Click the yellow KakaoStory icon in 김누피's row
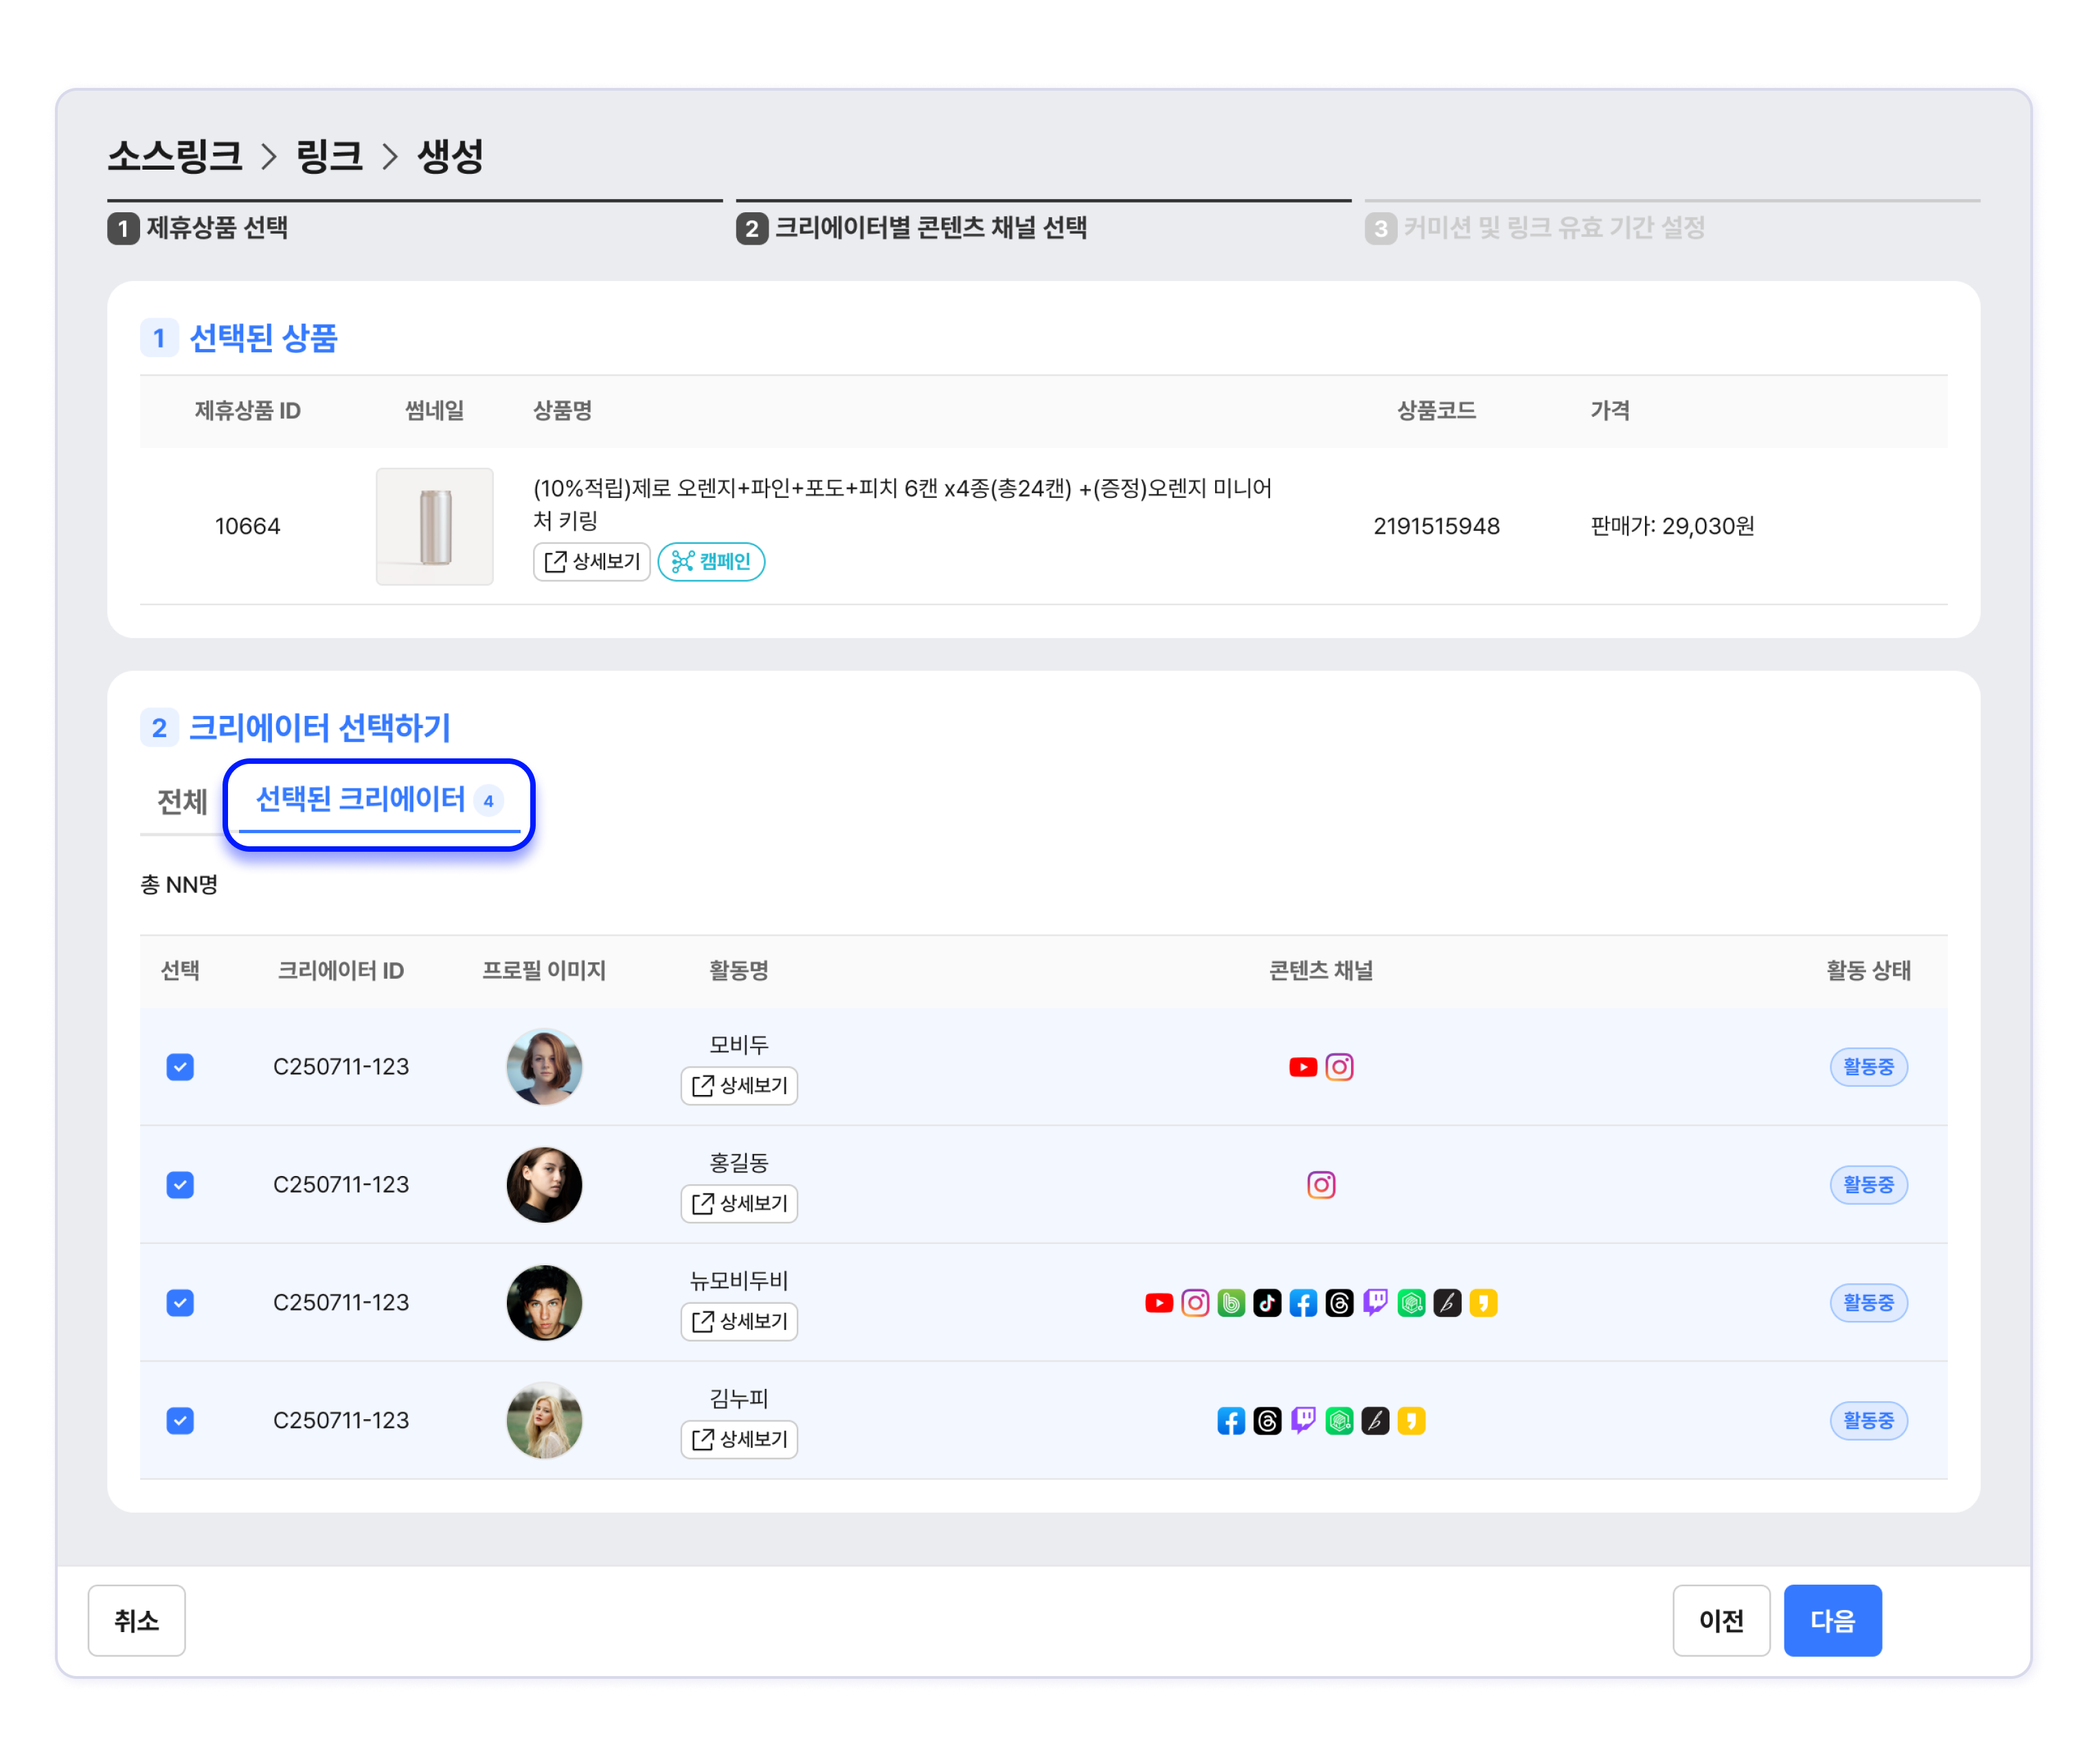Viewport: 2088px width, 1764px height. 1411,1421
